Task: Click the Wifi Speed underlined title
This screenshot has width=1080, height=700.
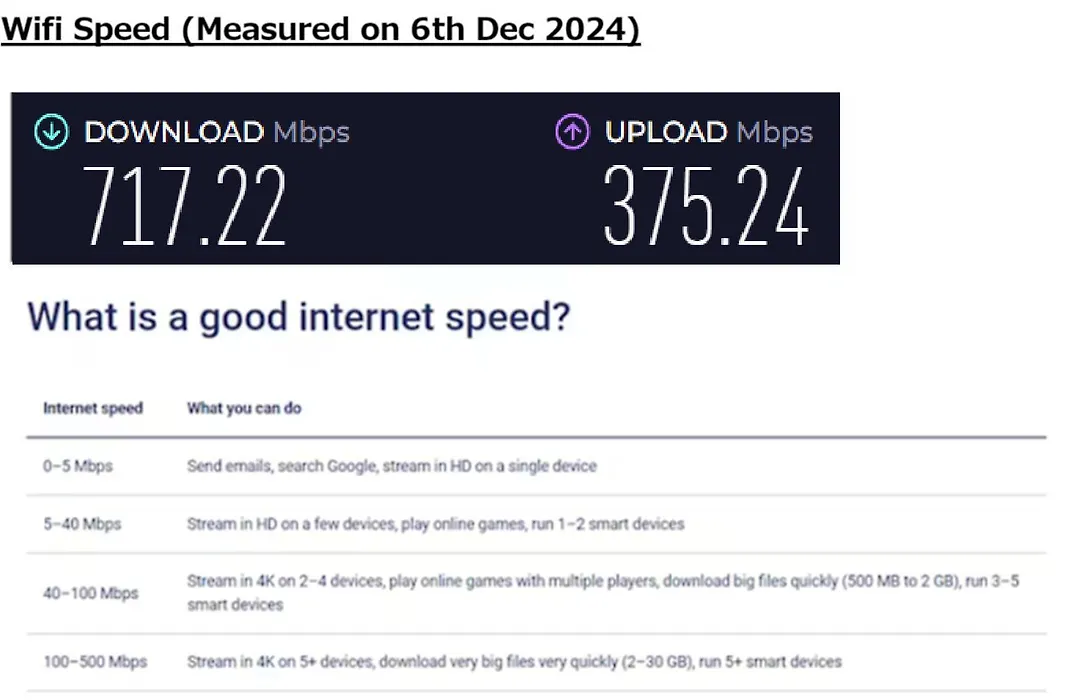Action: 321,30
